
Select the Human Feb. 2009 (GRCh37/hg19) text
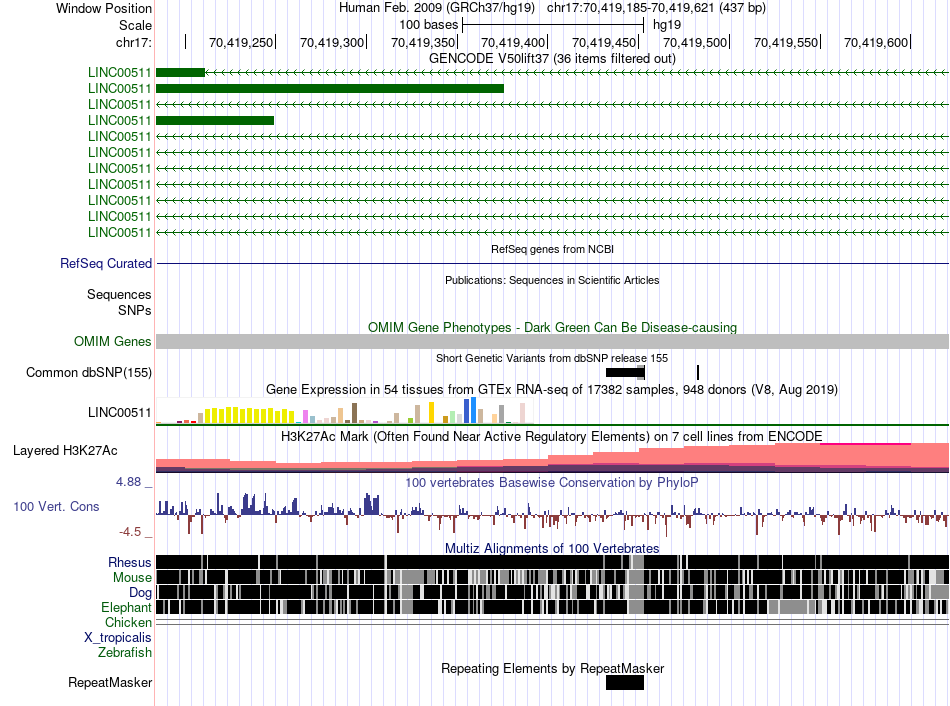tap(437, 8)
